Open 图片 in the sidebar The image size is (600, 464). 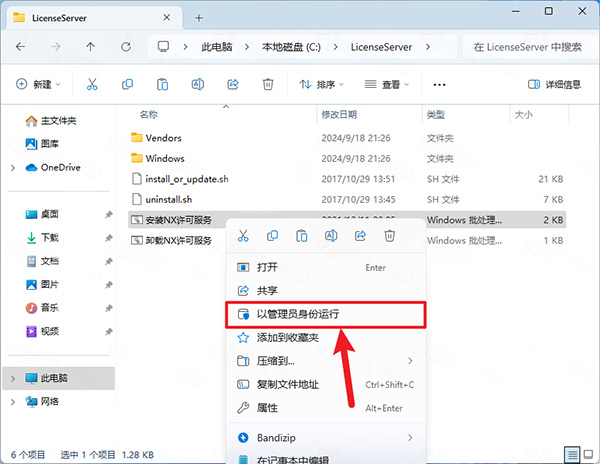[42, 285]
